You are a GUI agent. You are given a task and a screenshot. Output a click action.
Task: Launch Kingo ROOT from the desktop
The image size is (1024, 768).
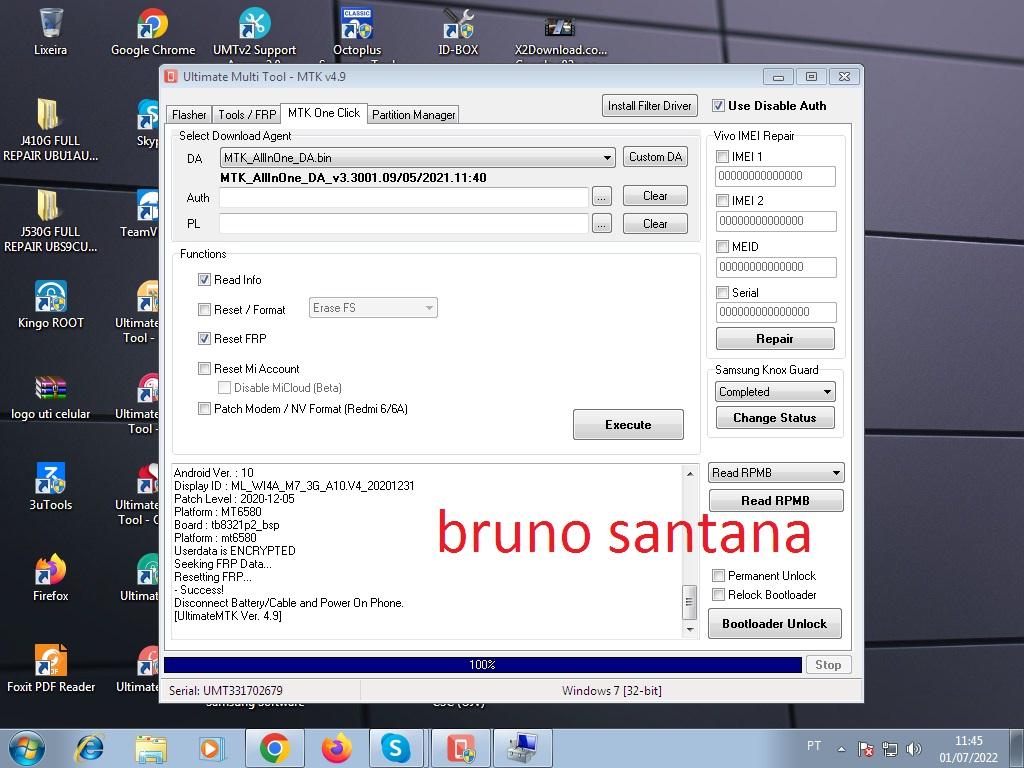50,304
